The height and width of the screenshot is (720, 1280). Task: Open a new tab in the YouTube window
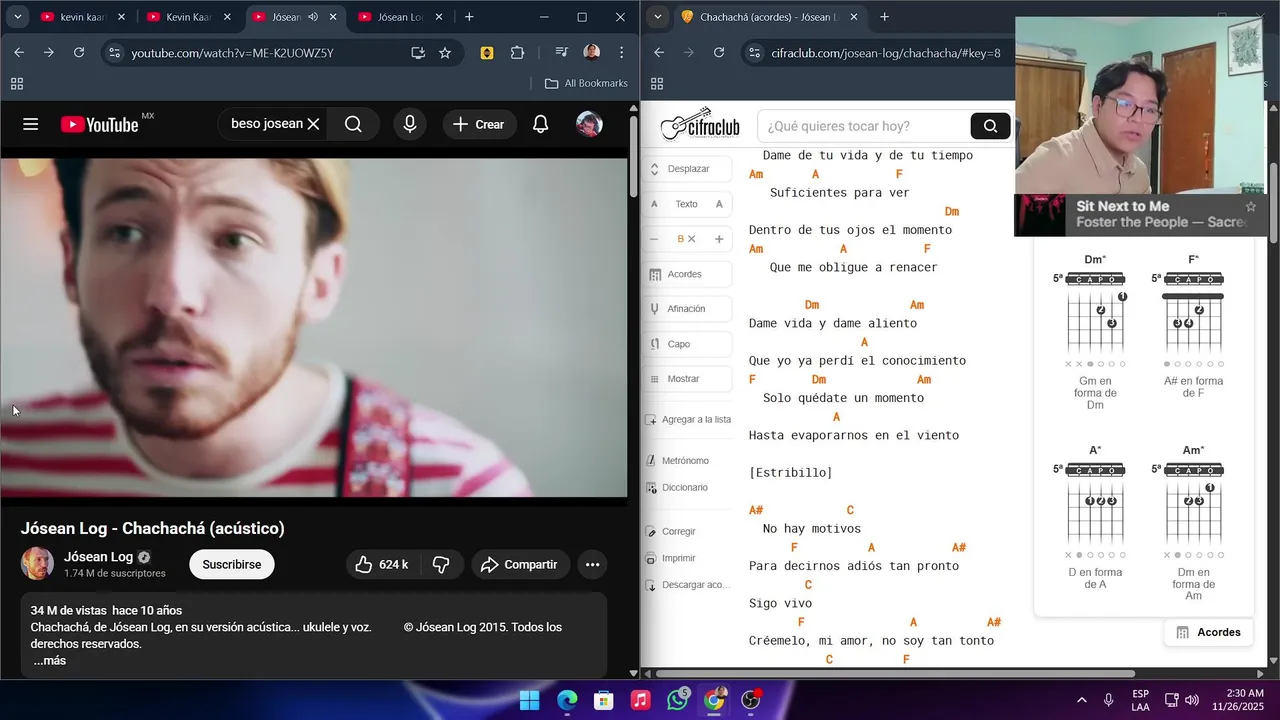[x=469, y=17]
